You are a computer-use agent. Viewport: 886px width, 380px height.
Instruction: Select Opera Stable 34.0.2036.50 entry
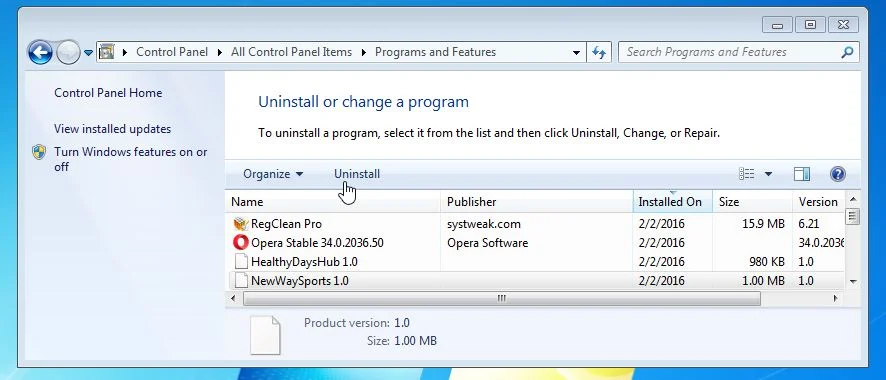pyautogui.click(x=317, y=243)
